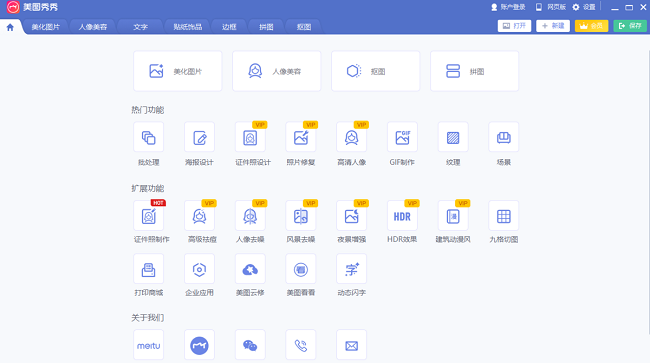Launch the 九格切图 nine-grid cutter
Image resolution: width=650 pixels, height=363 pixels.
point(504,215)
